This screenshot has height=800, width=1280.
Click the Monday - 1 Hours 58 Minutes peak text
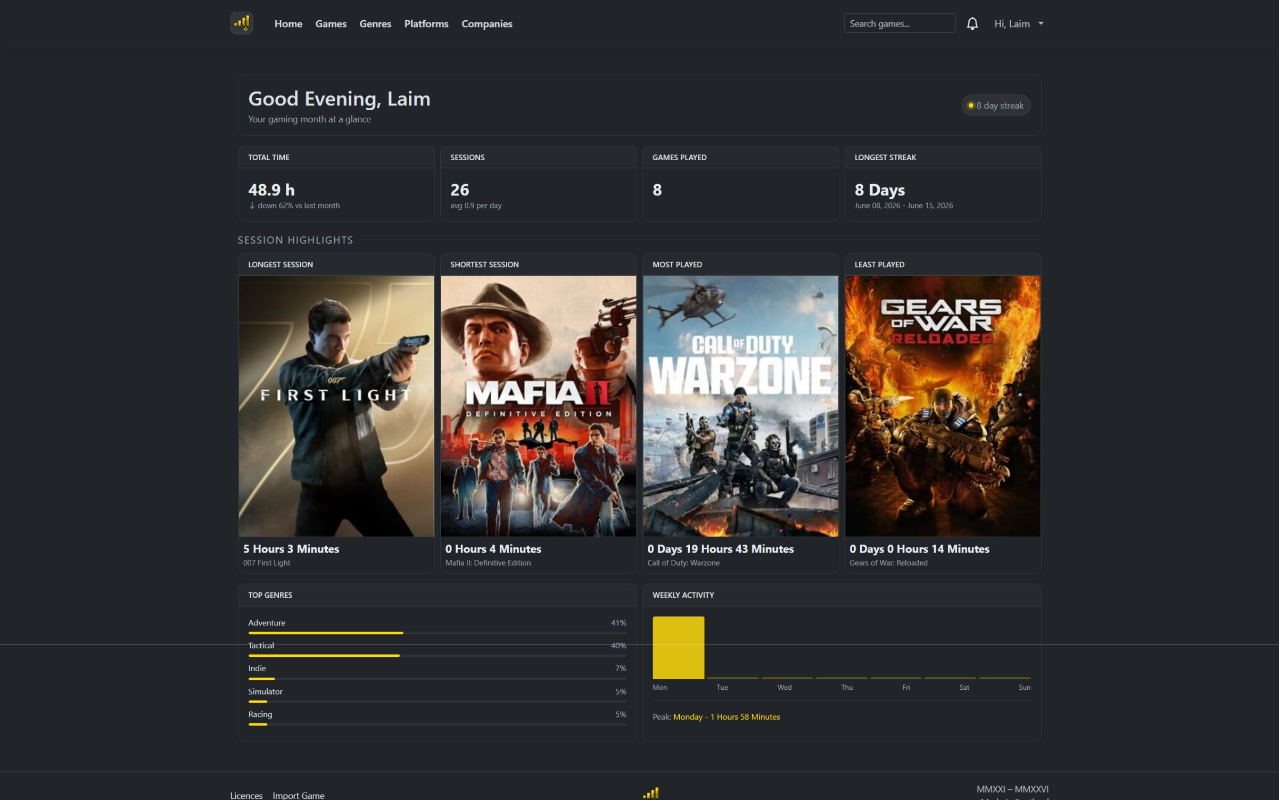coord(727,717)
